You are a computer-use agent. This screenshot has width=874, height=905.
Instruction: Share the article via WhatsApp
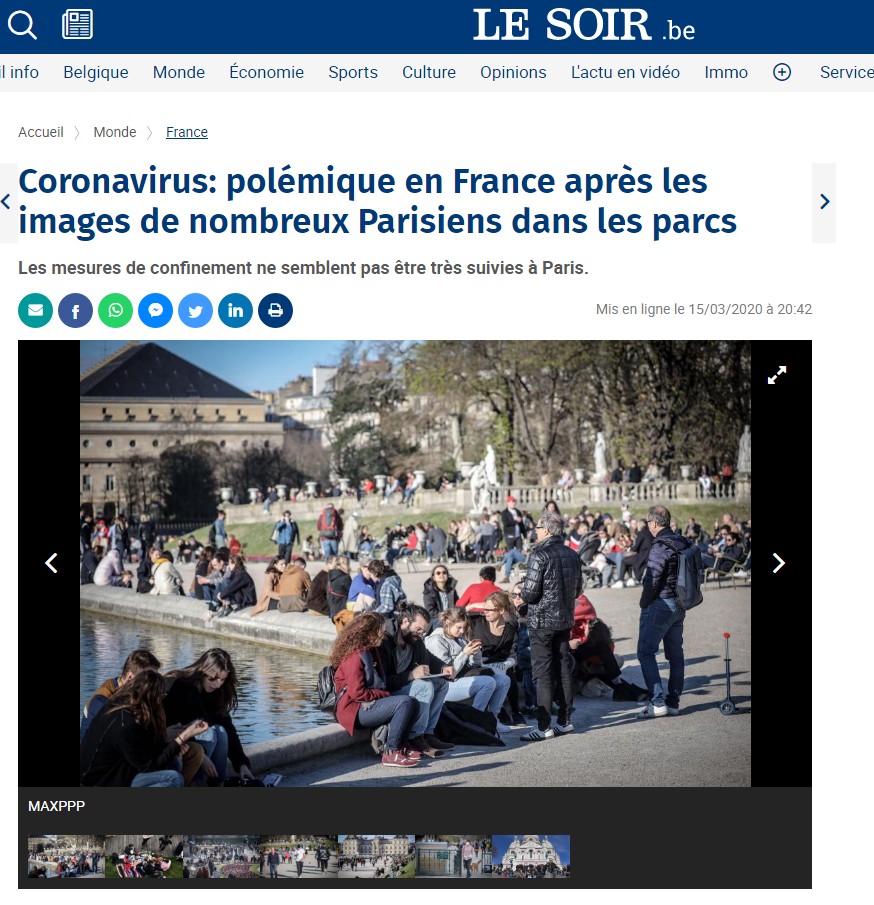click(x=115, y=311)
